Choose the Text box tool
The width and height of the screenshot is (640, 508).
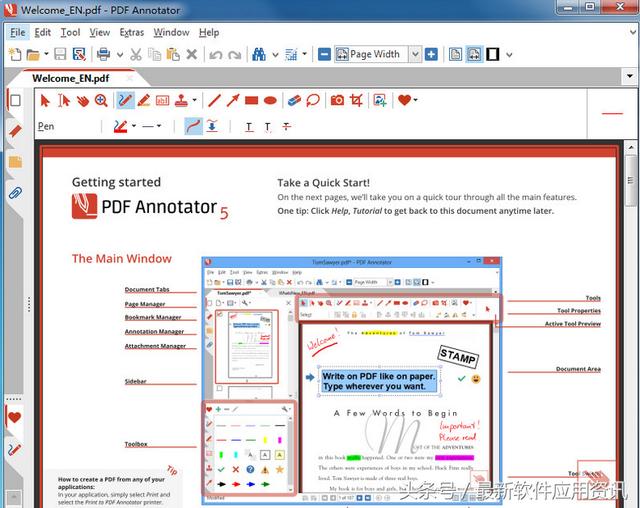(x=162, y=100)
